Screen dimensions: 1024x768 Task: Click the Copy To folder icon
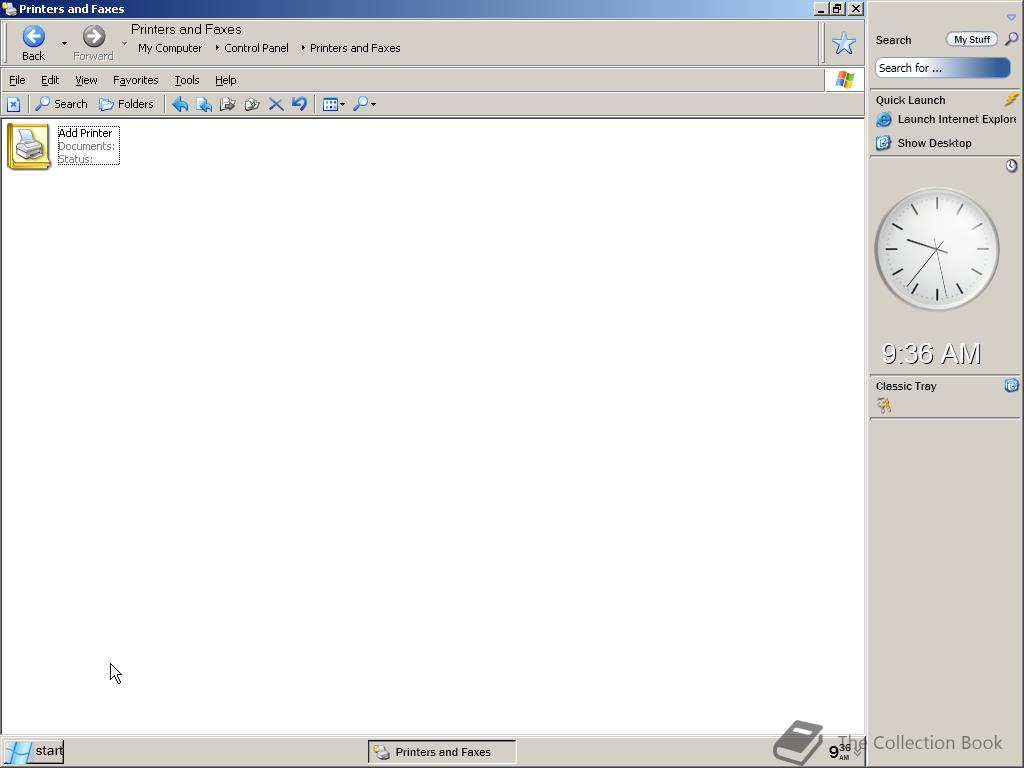click(x=251, y=104)
